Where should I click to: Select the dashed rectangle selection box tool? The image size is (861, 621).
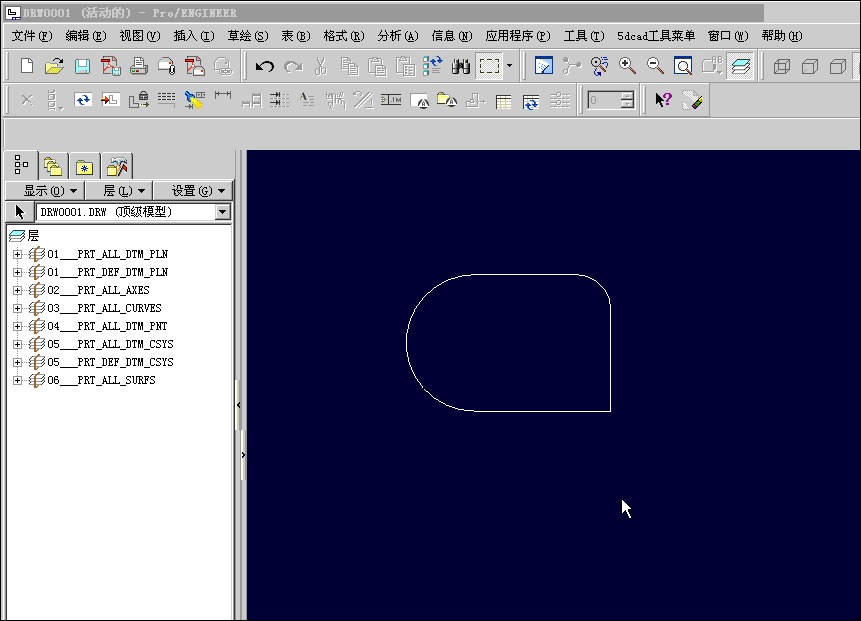[x=489, y=66]
